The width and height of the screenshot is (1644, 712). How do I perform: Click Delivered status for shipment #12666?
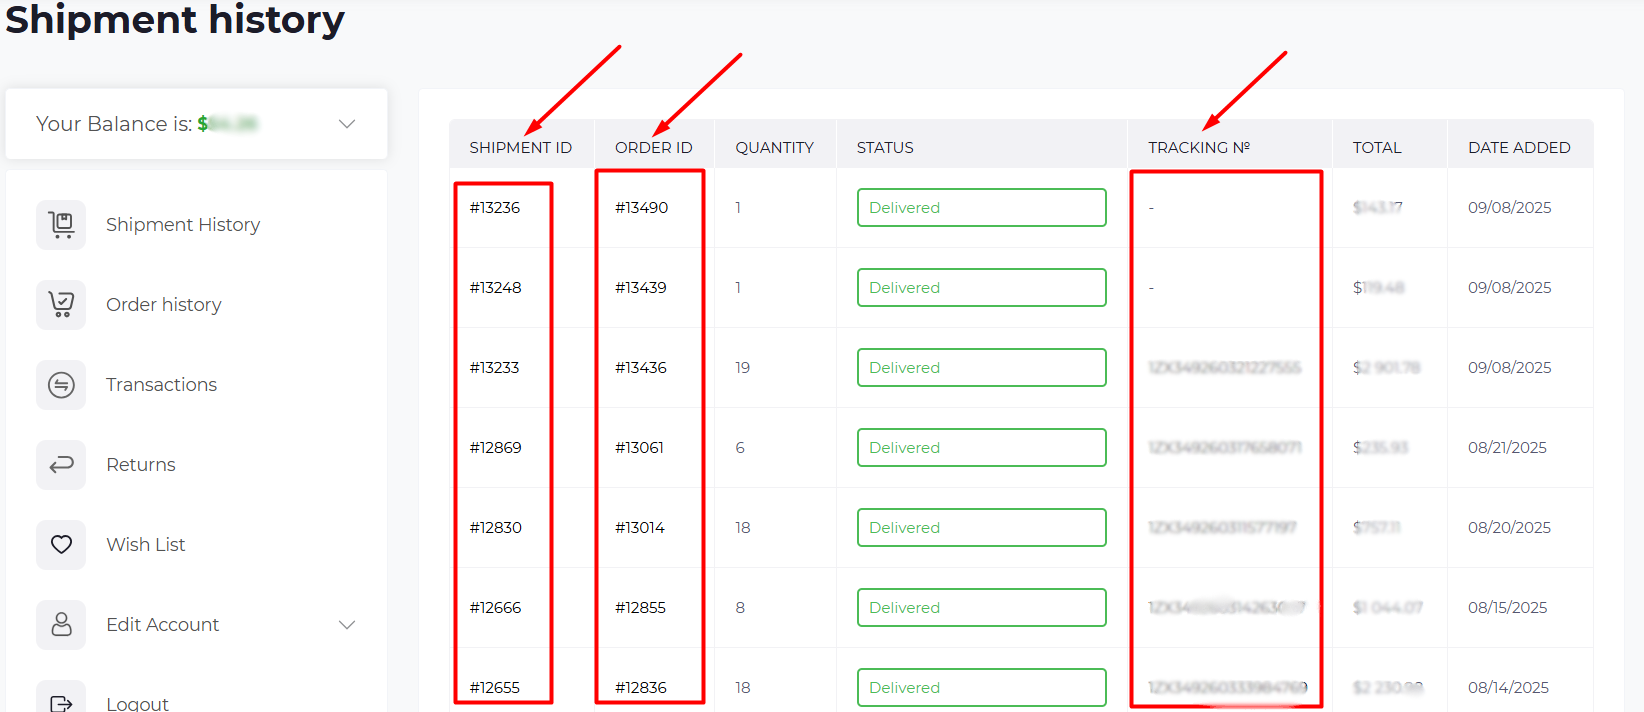(982, 608)
